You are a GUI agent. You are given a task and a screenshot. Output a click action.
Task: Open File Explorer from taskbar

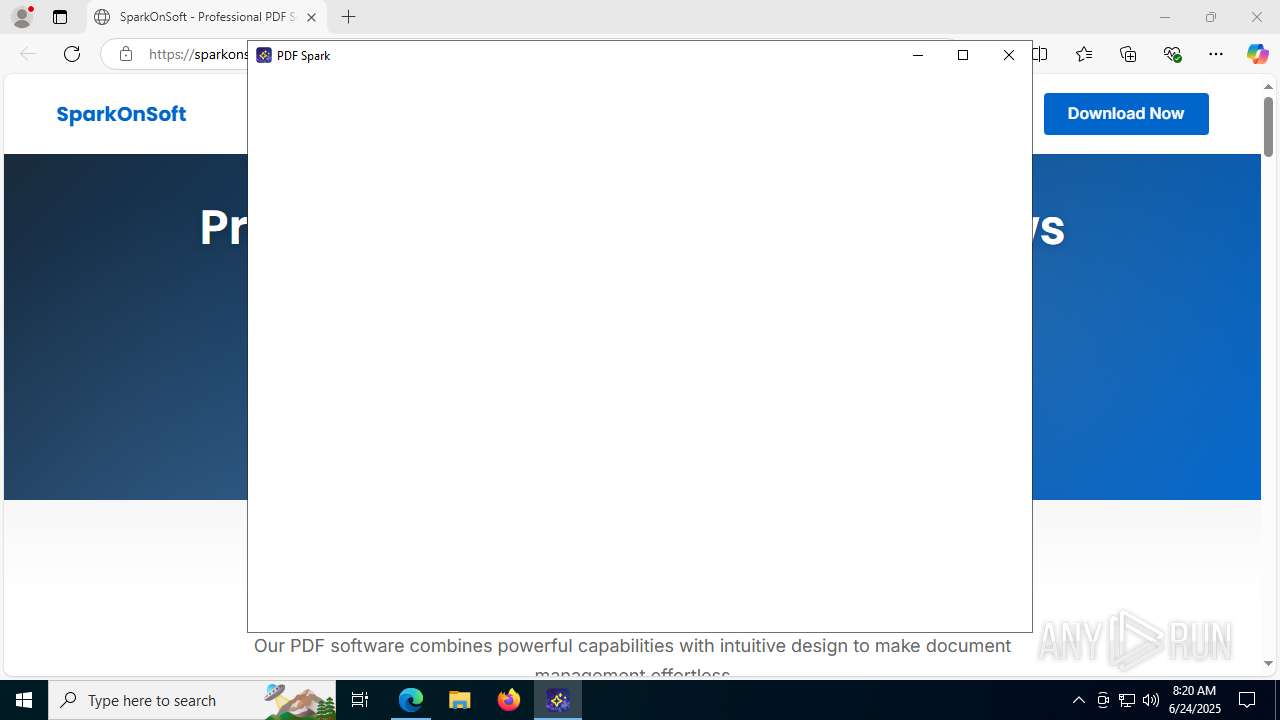[x=460, y=700]
